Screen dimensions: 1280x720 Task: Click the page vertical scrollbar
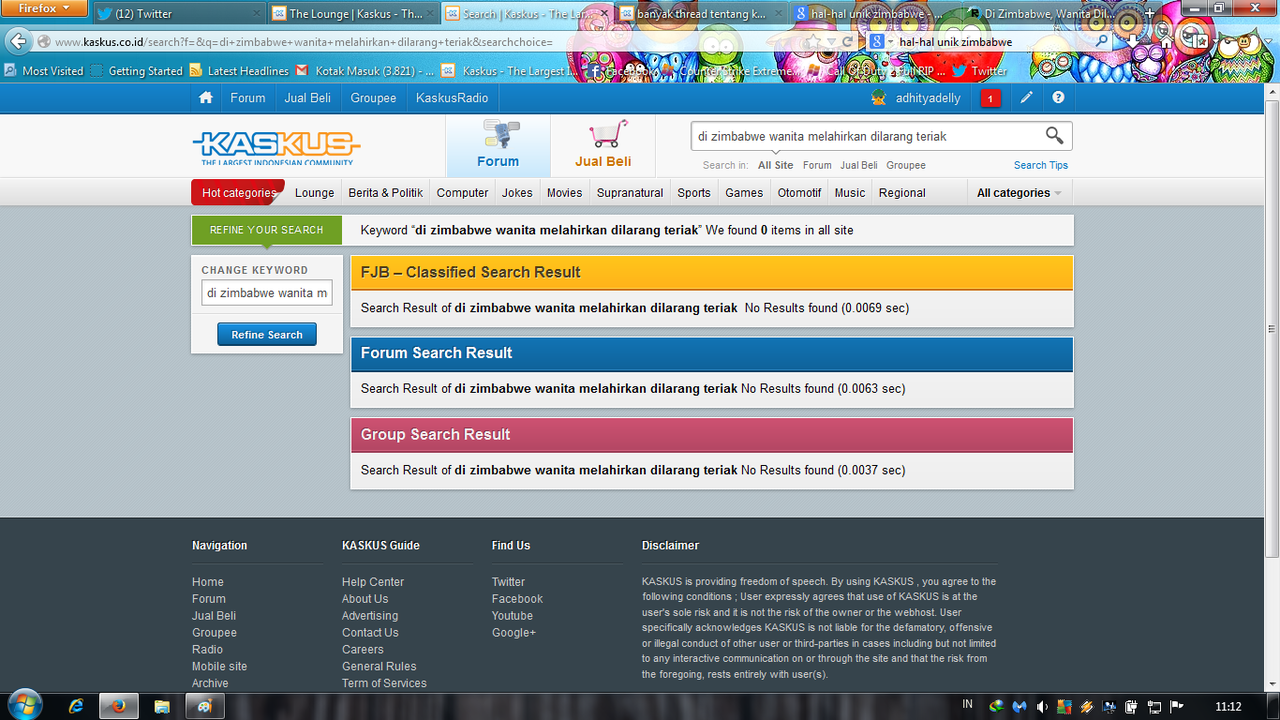pos(1272,328)
